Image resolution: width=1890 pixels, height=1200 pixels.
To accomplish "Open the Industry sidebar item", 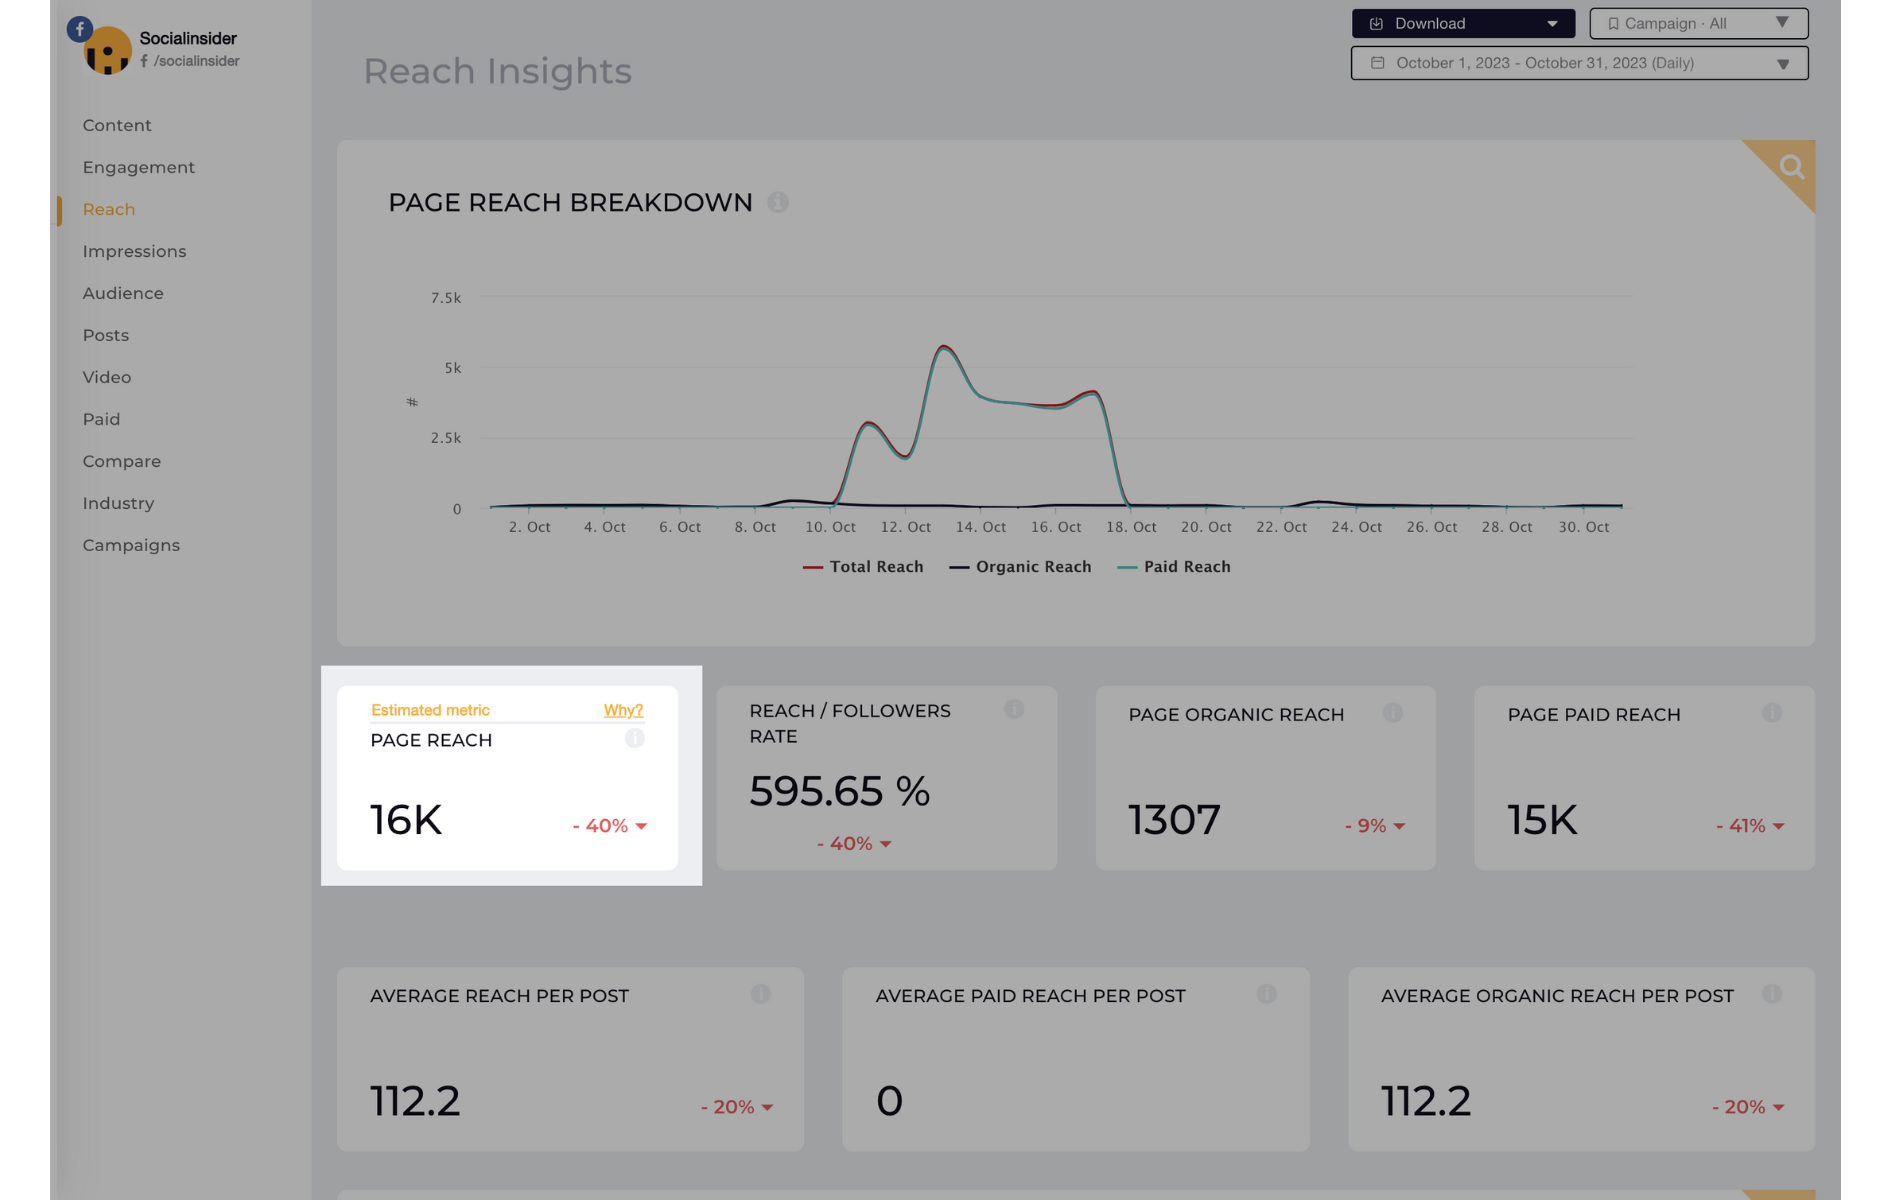I will pos(118,503).
